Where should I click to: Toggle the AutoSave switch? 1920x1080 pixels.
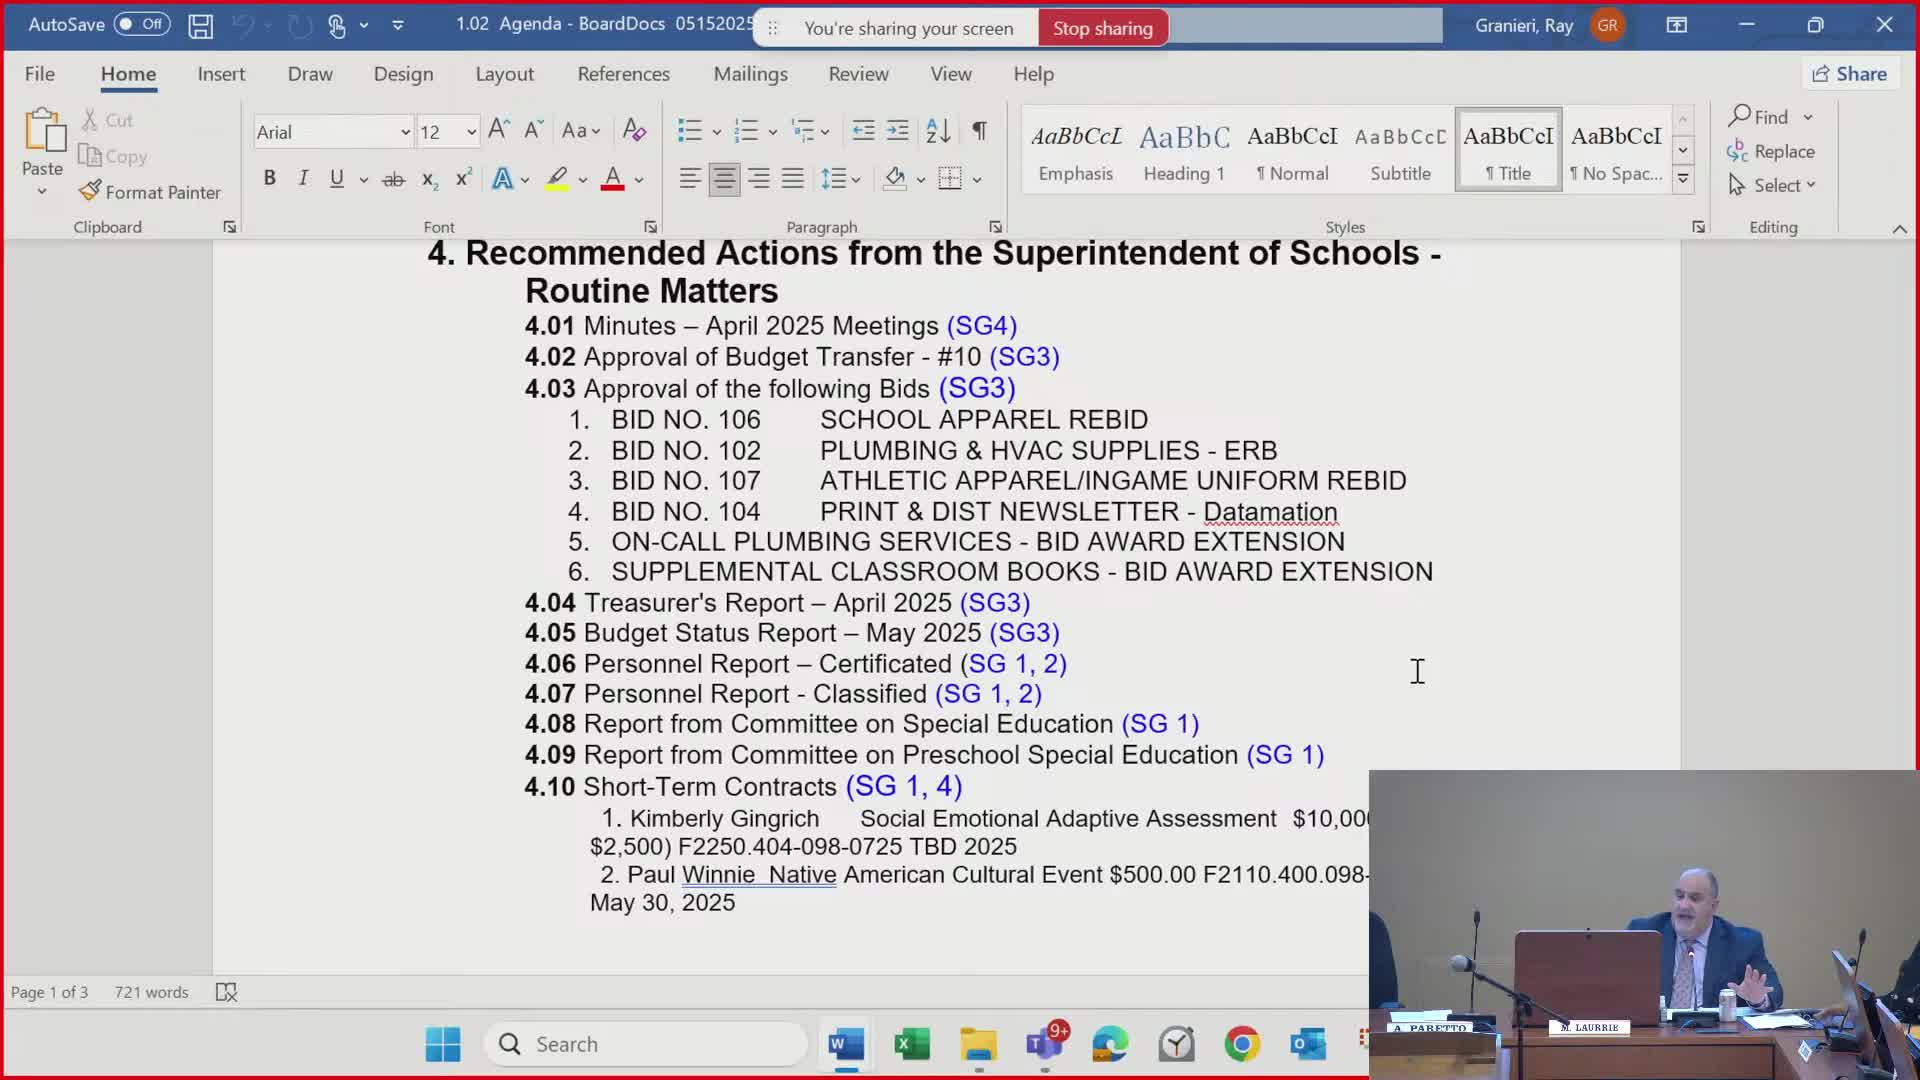point(141,24)
